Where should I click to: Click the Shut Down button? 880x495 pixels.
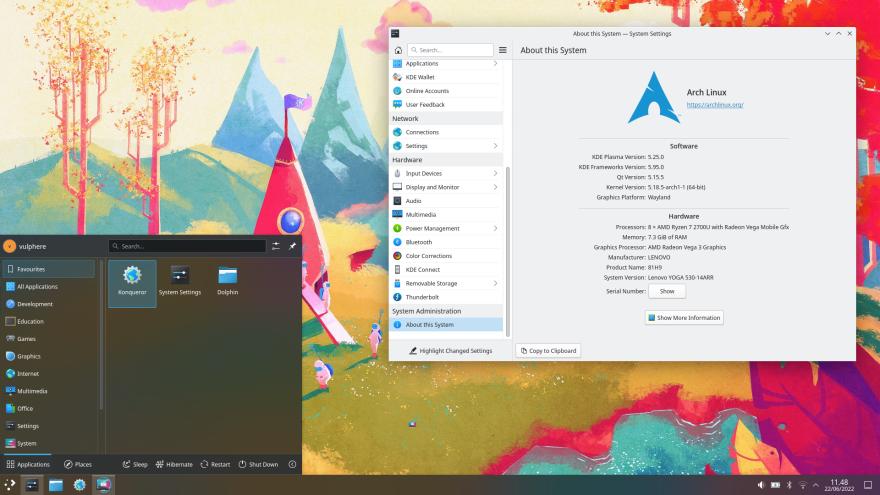(258, 464)
